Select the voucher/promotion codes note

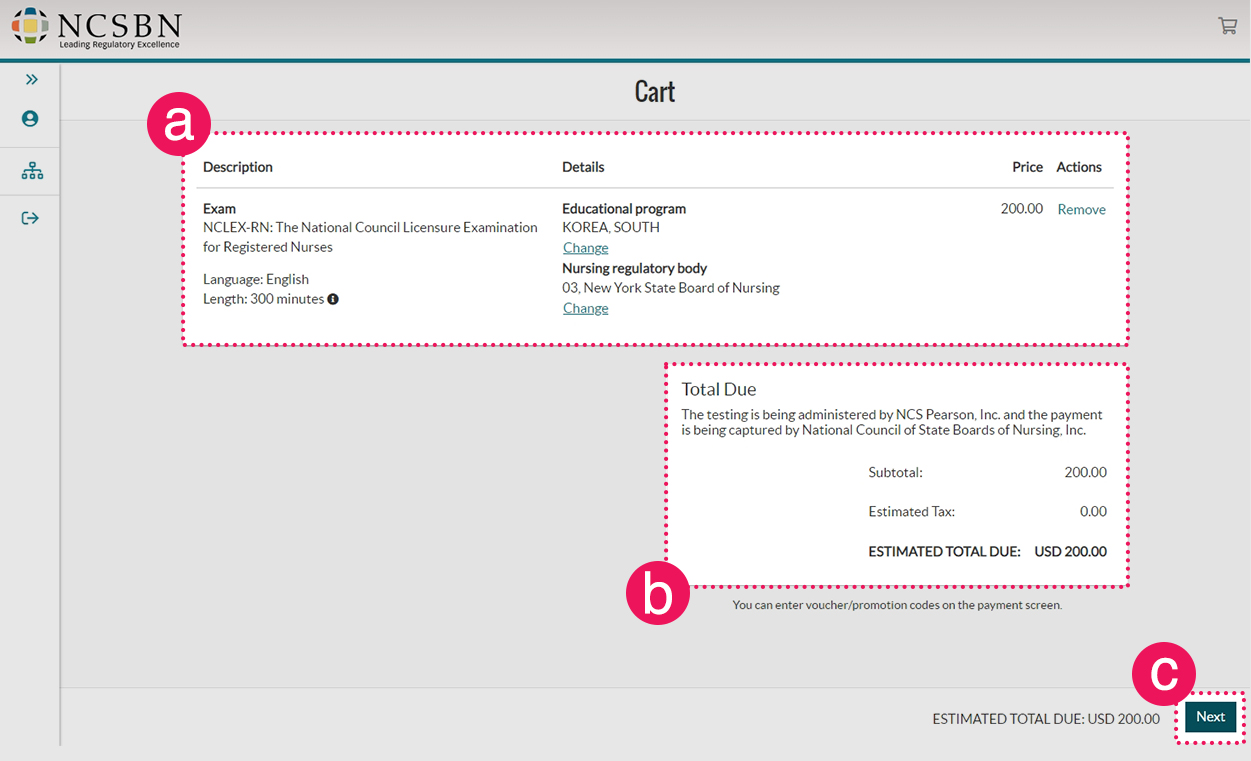pos(897,605)
